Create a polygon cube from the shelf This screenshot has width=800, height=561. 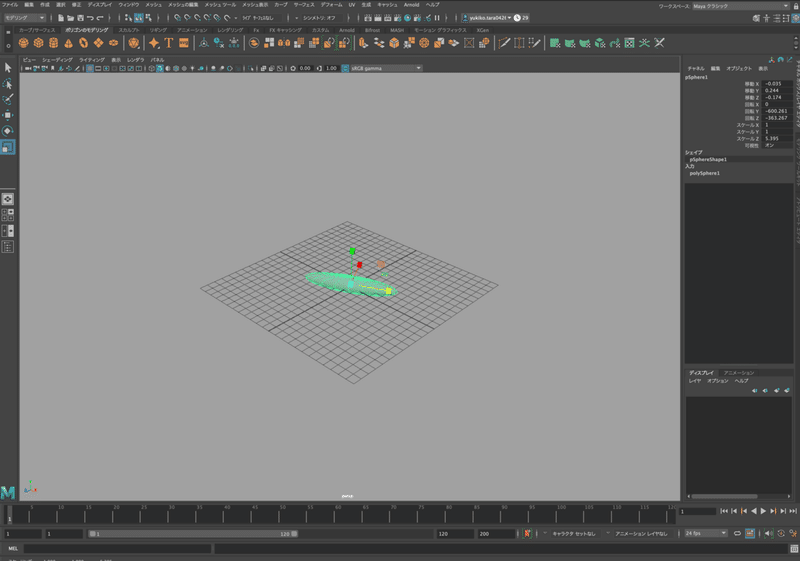pos(38,43)
